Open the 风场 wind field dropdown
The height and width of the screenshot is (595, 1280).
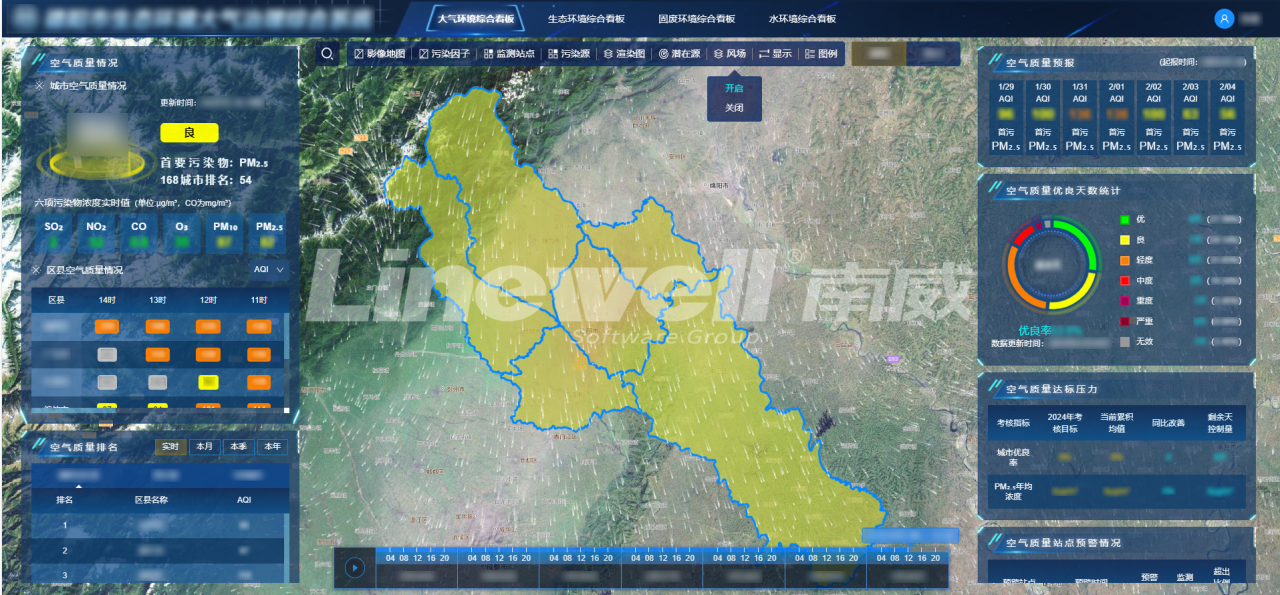(x=729, y=54)
